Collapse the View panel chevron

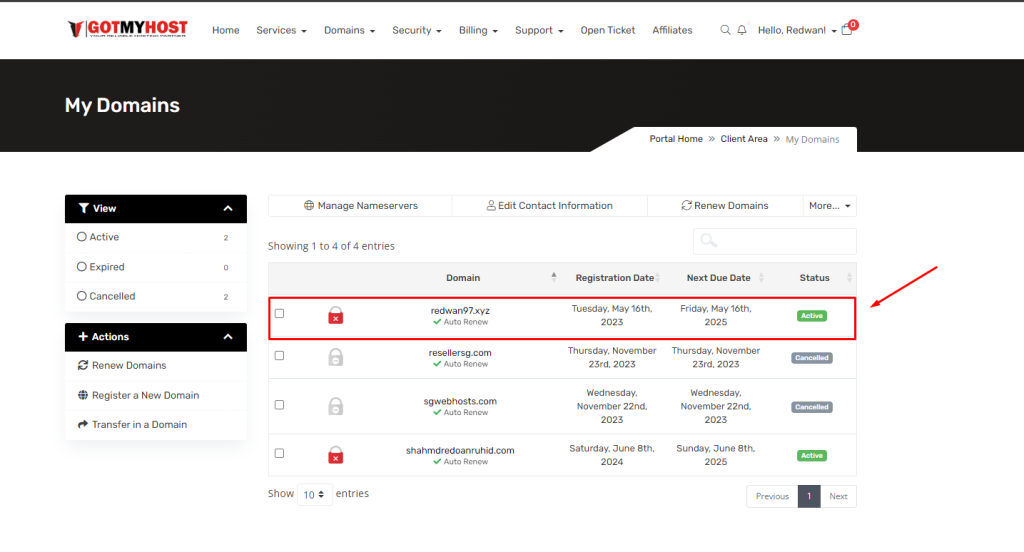coord(228,209)
